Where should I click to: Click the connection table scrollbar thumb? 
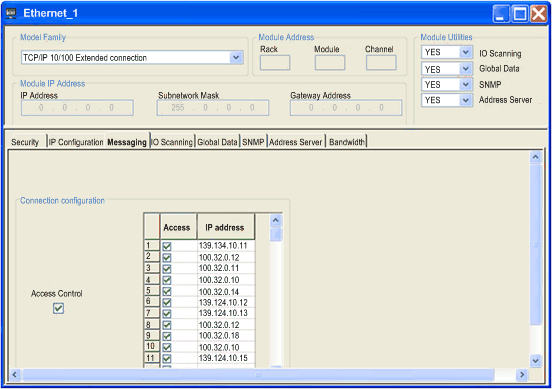tap(276, 234)
